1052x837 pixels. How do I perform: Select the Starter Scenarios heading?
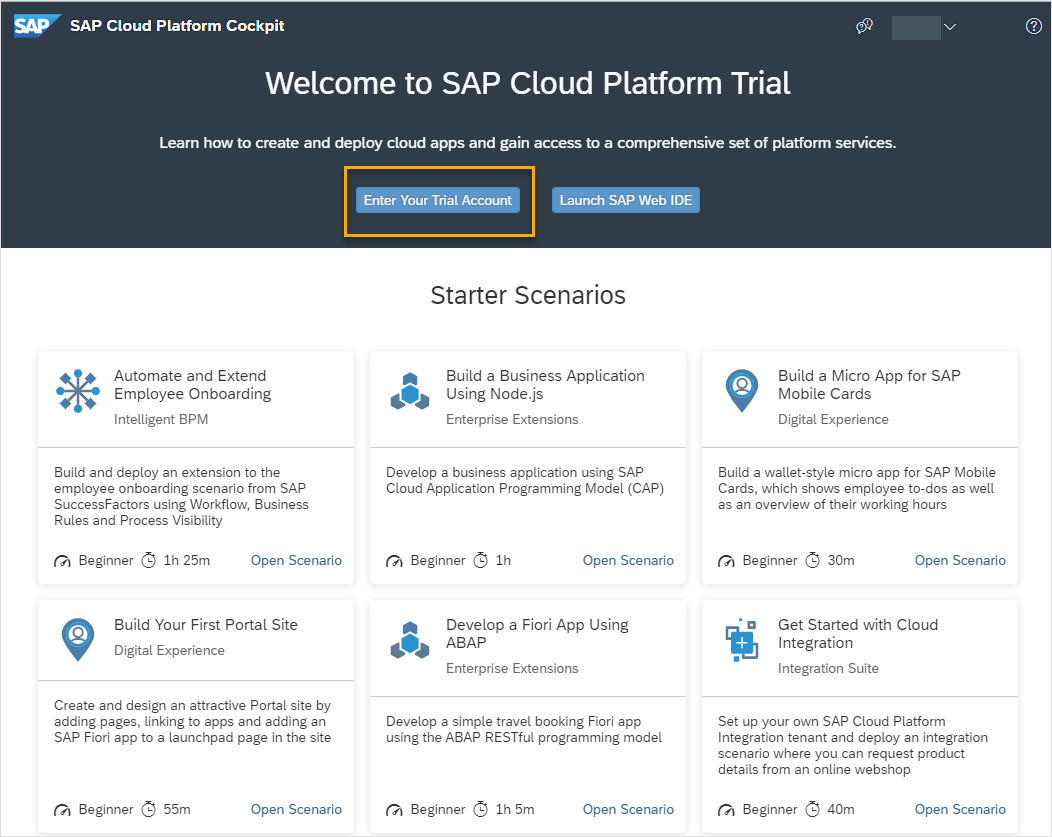coord(527,295)
